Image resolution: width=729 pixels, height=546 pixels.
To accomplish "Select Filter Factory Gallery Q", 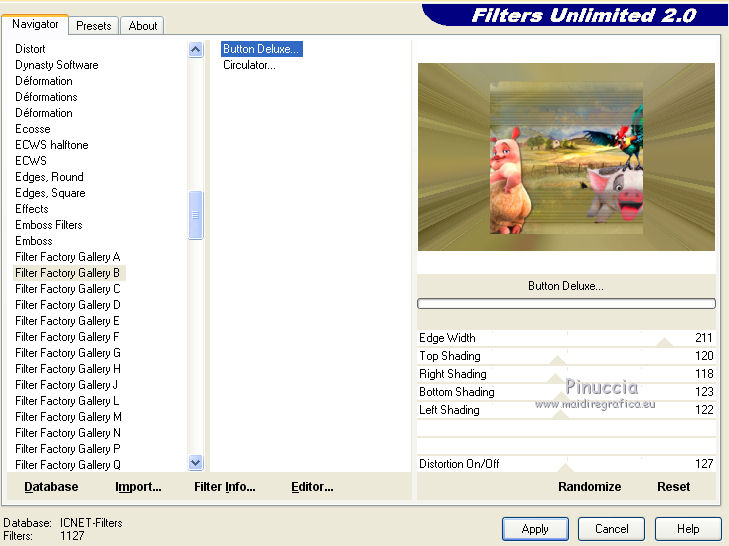I will 68,465.
